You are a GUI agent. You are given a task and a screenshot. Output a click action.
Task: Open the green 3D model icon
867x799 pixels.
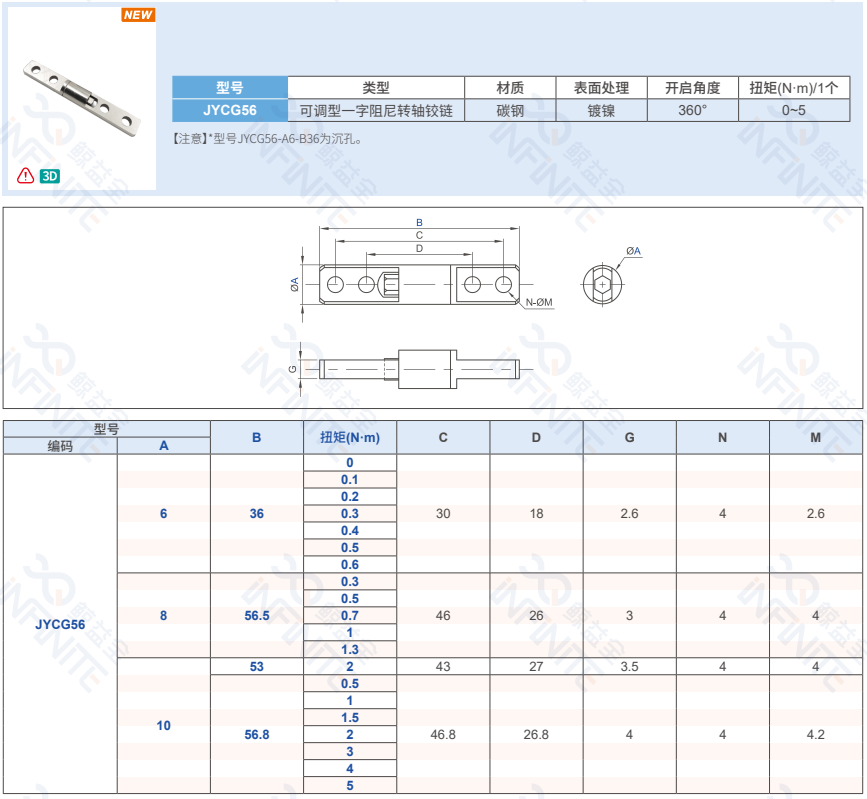[49, 176]
